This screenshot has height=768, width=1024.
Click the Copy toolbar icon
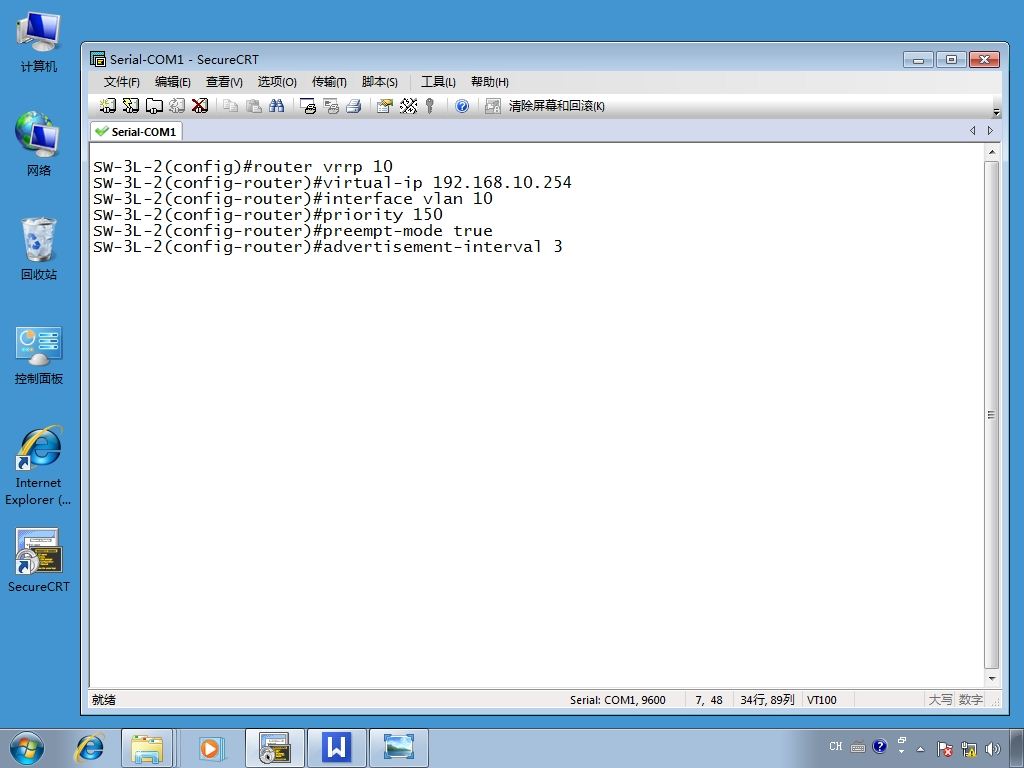pyautogui.click(x=231, y=106)
